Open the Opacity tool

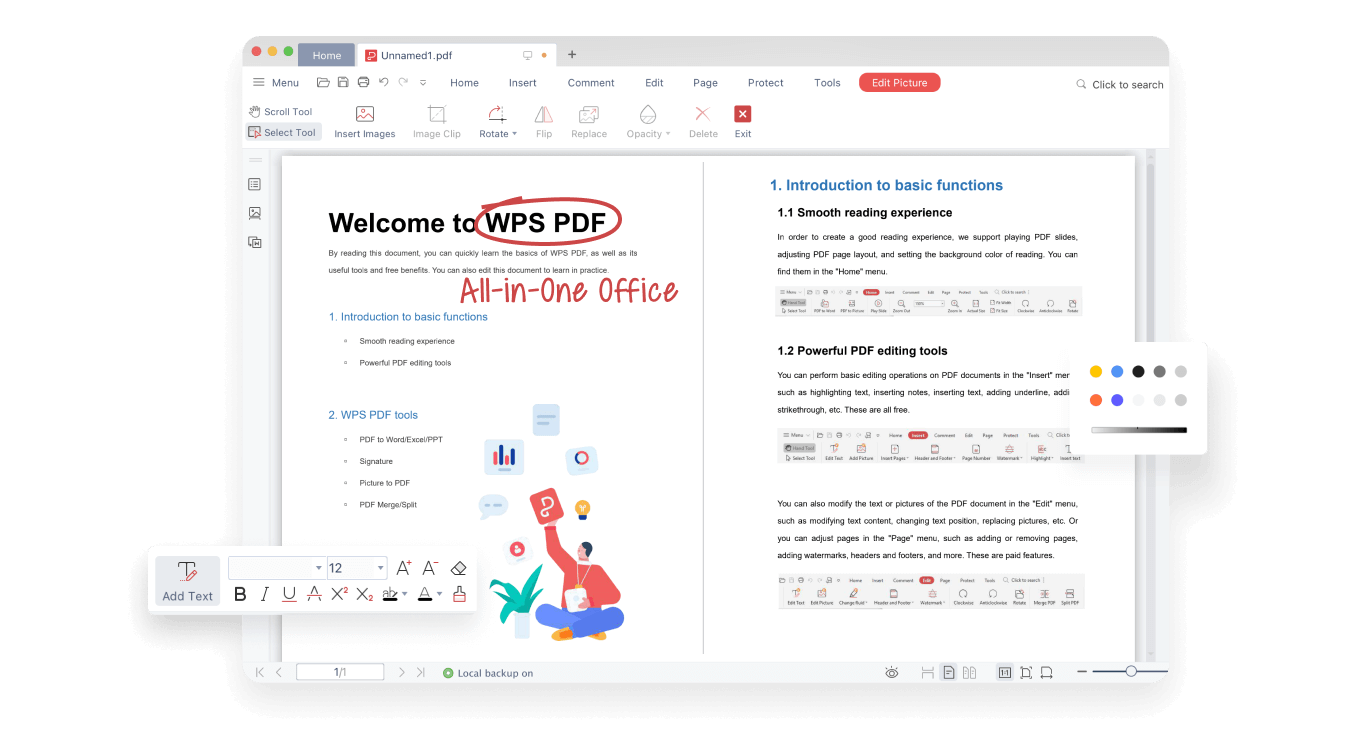(x=645, y=120)
